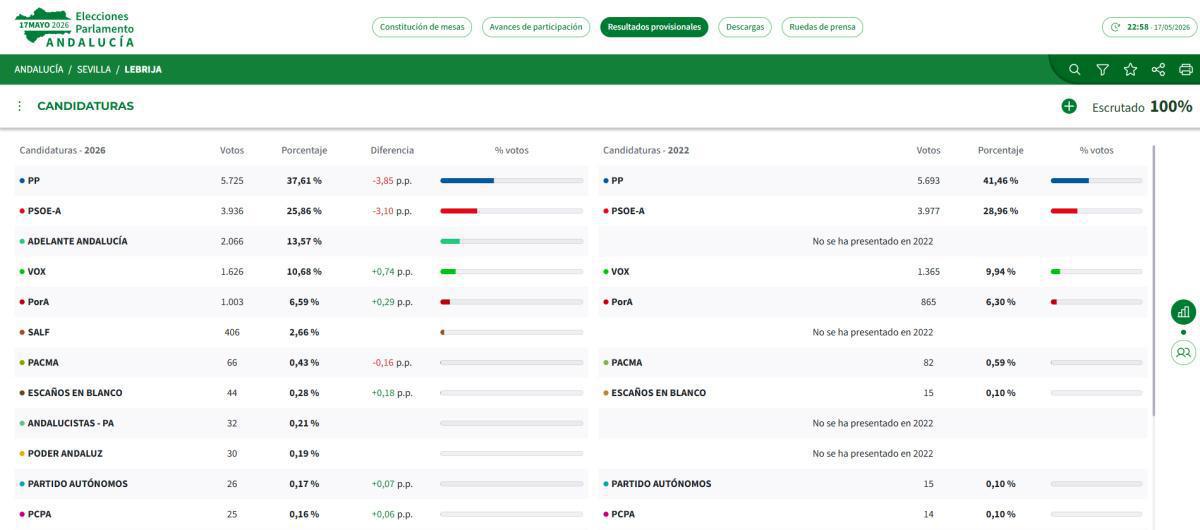Click the 13,57 % percentage value
The image size is (1200, 530).
304,241
